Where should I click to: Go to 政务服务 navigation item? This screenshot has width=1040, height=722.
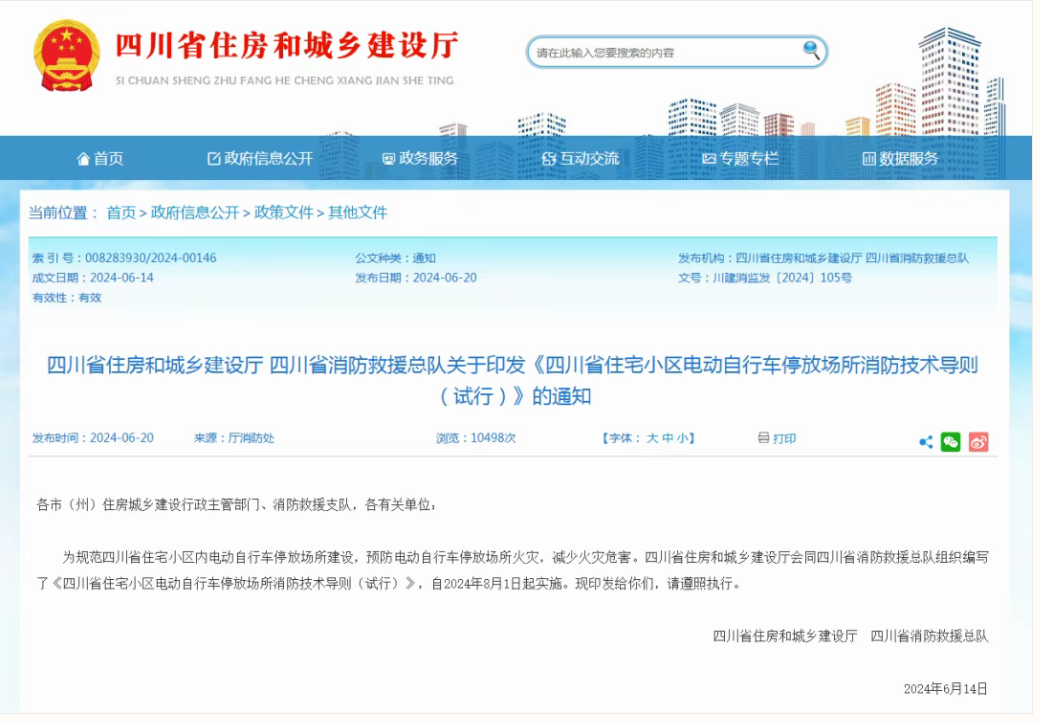(x=420, y=158)
